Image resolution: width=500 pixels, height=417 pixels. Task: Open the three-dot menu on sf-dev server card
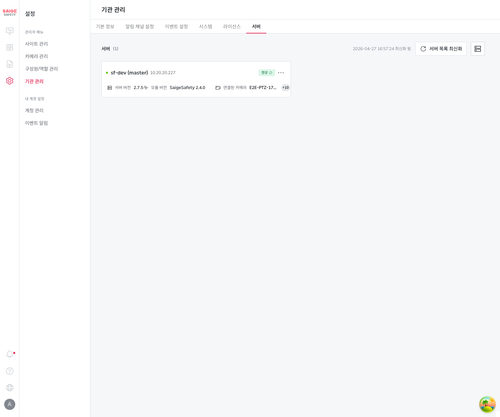pos(281,72)
